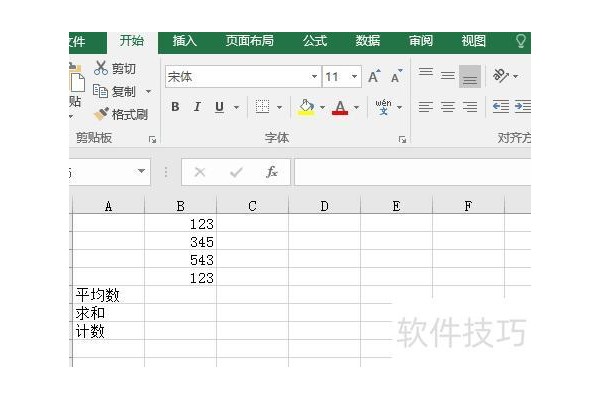Apply cell borders icon
The width and height of the screenshot is (600, 400).
[262, 107]
